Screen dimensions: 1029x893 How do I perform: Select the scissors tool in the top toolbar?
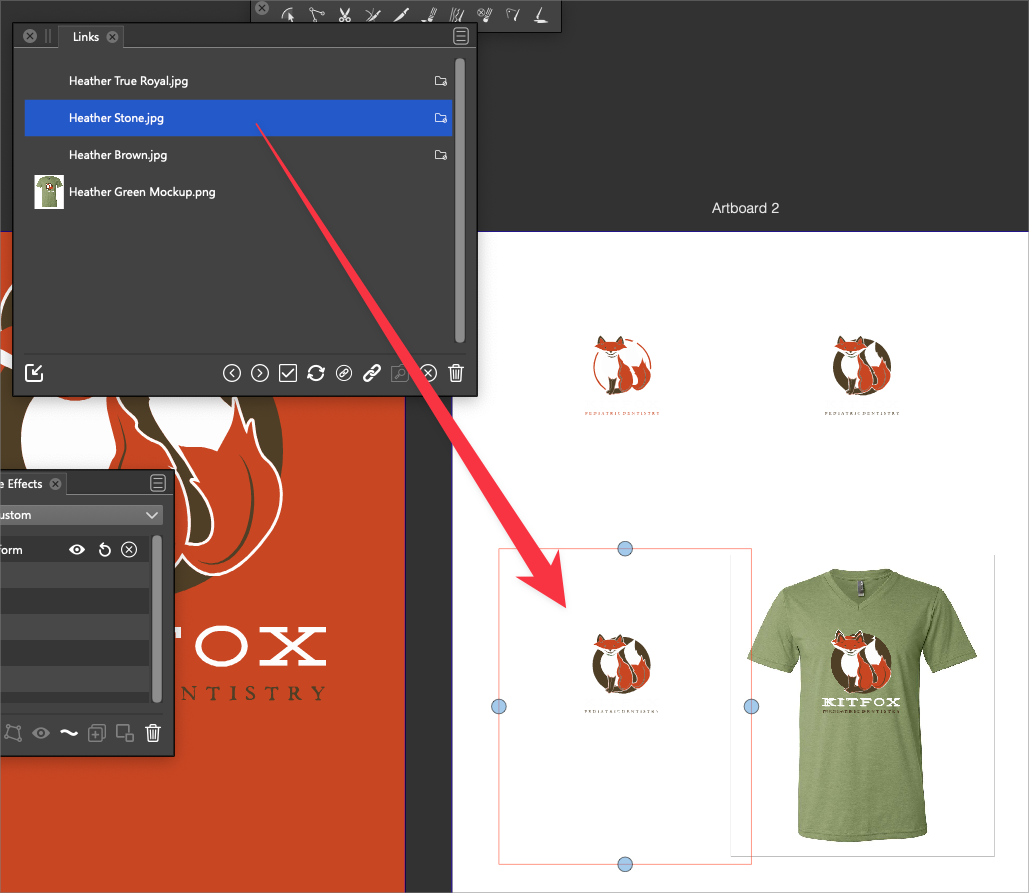[344, 15]
